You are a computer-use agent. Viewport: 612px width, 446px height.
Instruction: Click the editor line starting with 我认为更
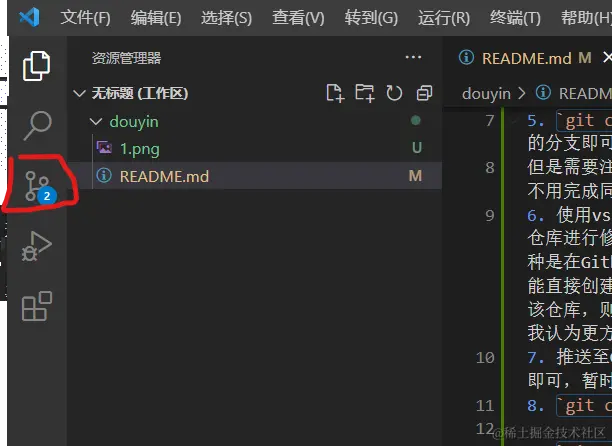pyautogui.click(x=569, y=333)
